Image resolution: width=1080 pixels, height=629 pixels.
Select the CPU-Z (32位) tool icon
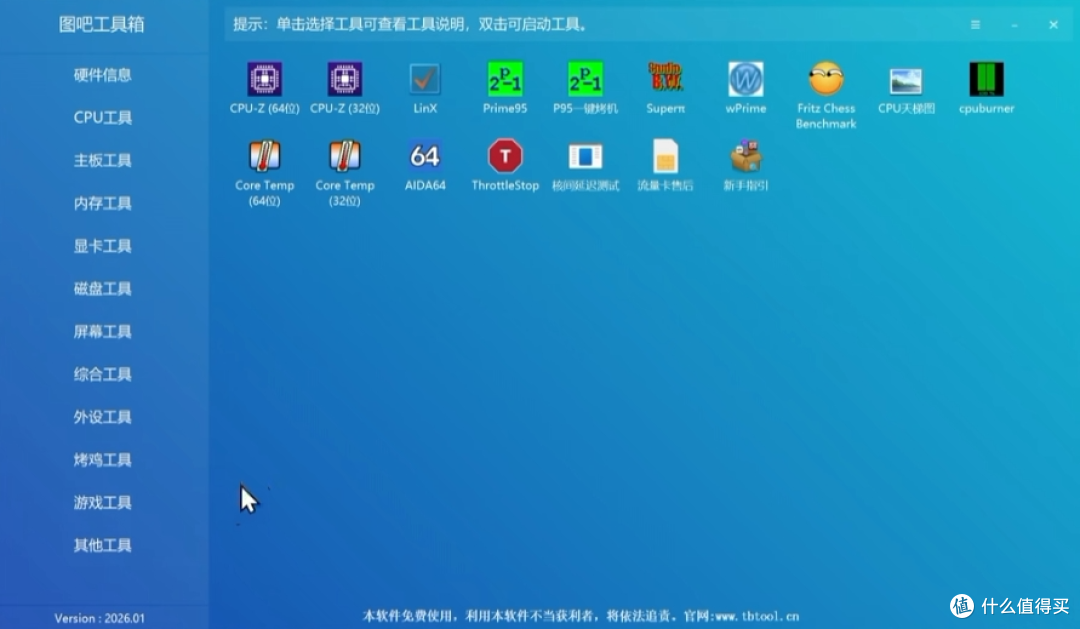(x=345, y=79)
